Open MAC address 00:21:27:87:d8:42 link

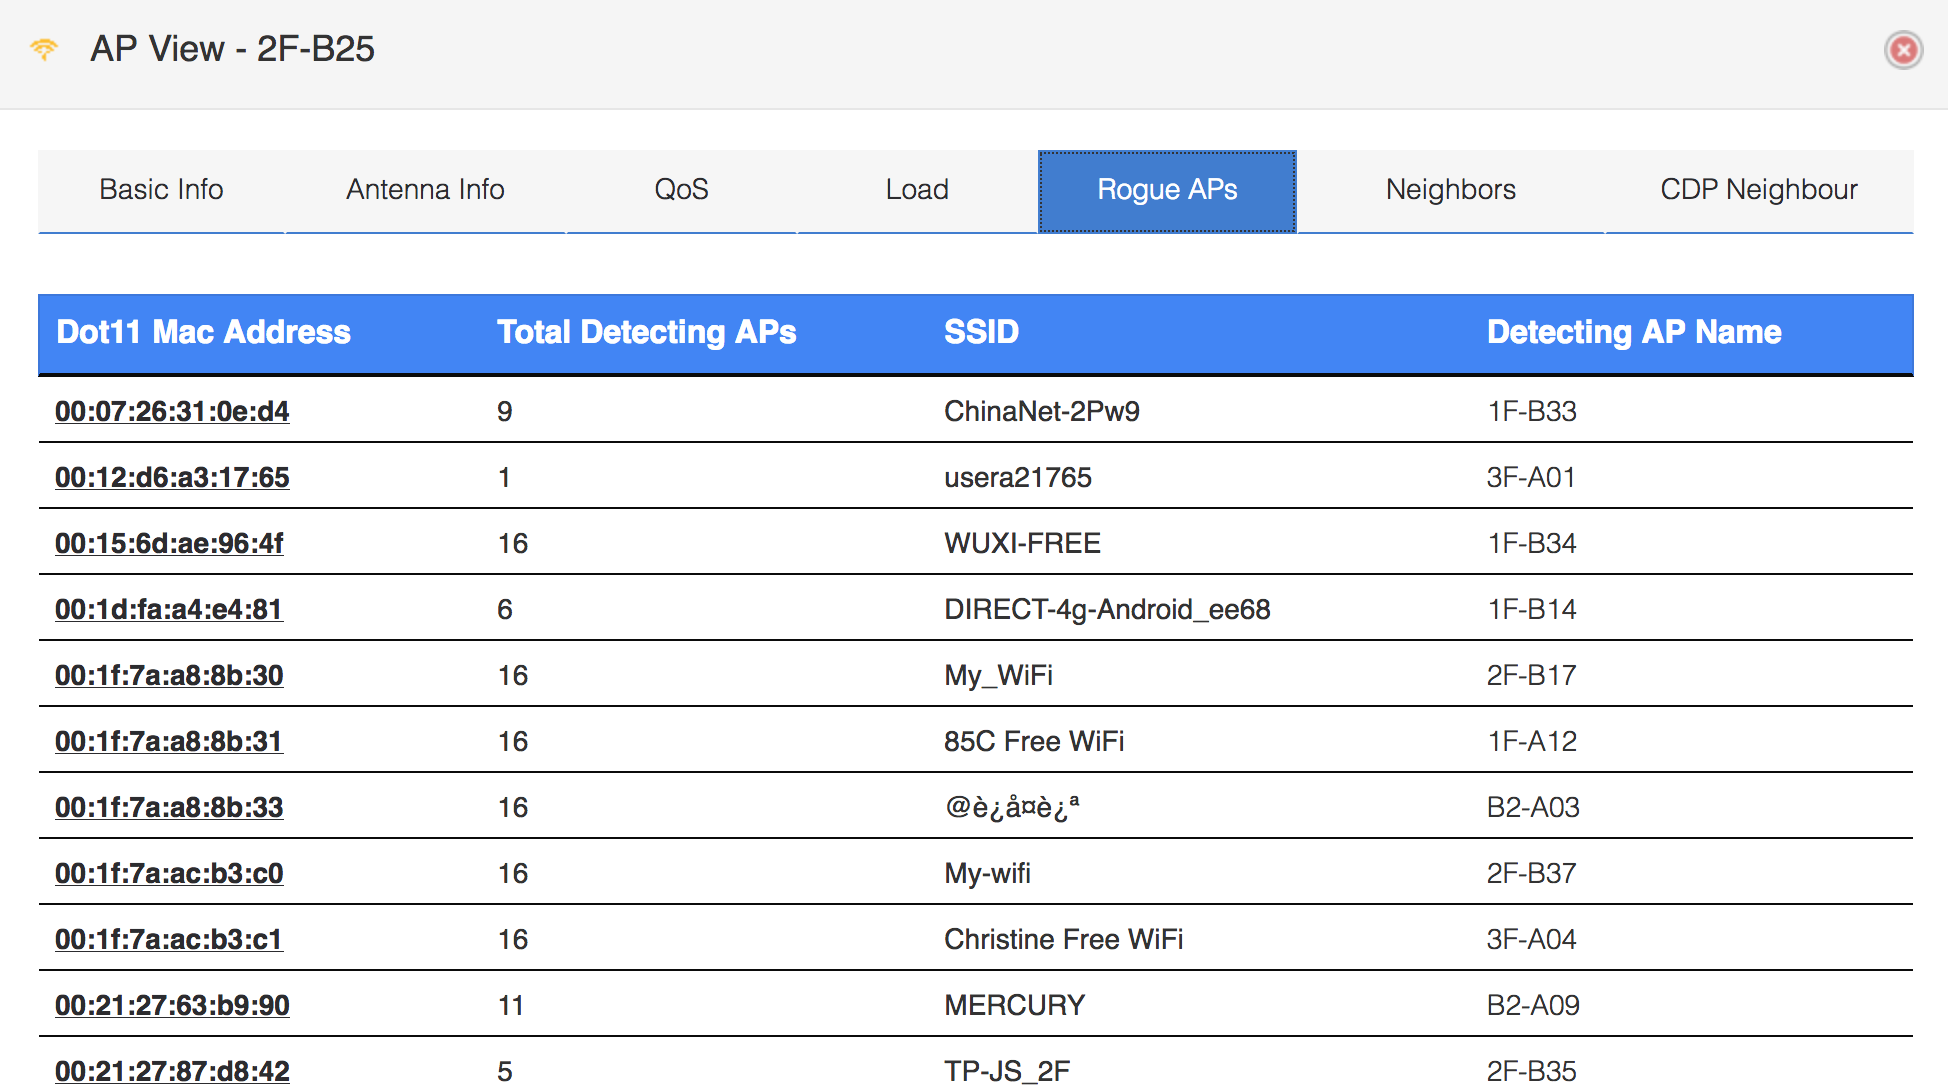pyautogui.click(x=172, y=1071)
